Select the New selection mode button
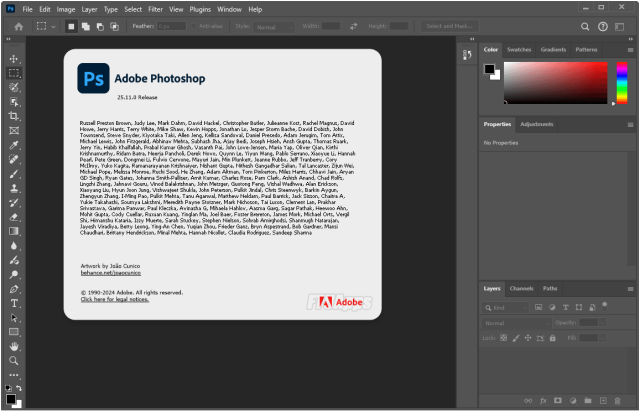Screen dimensions: 640x412 coord(71,27)
